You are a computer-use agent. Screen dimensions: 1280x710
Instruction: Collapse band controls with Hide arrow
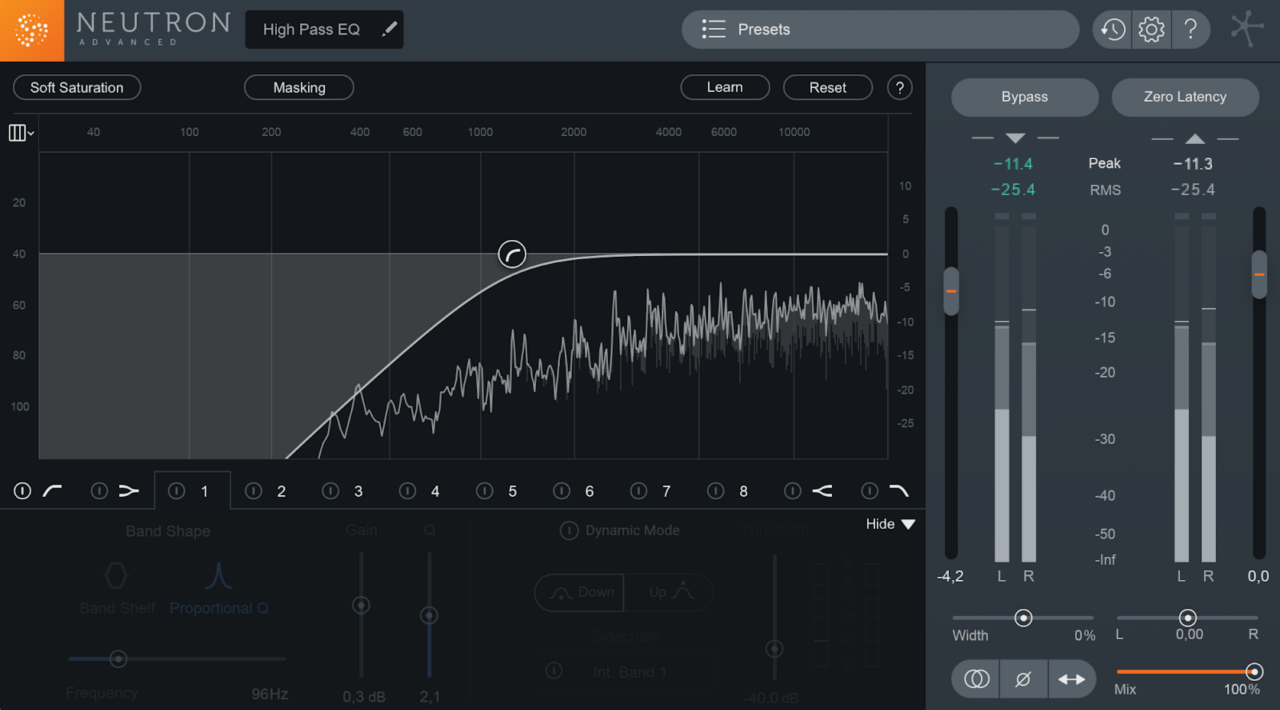(x=890, y=524)
